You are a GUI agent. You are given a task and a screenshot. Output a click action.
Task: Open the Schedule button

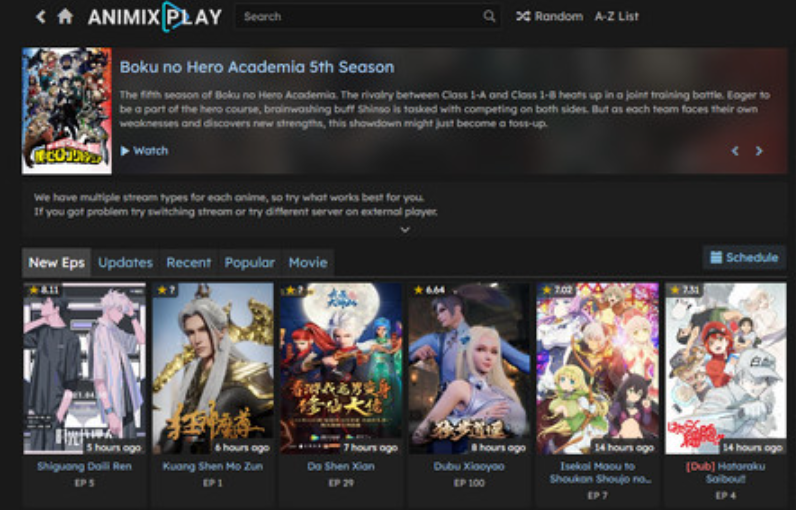click(x=744, y=257)
